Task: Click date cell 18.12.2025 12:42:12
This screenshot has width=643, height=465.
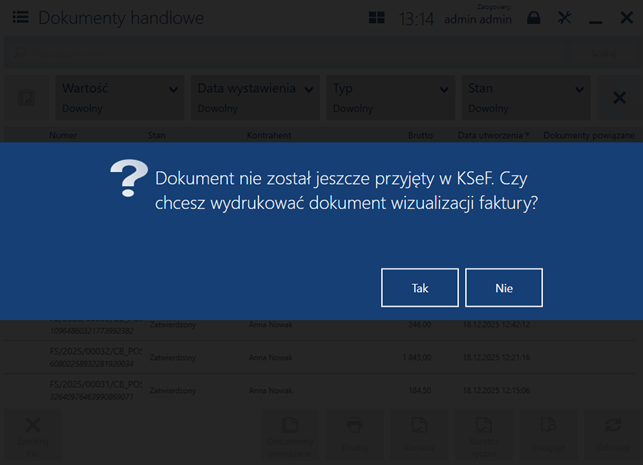Action: click(496, 324)
